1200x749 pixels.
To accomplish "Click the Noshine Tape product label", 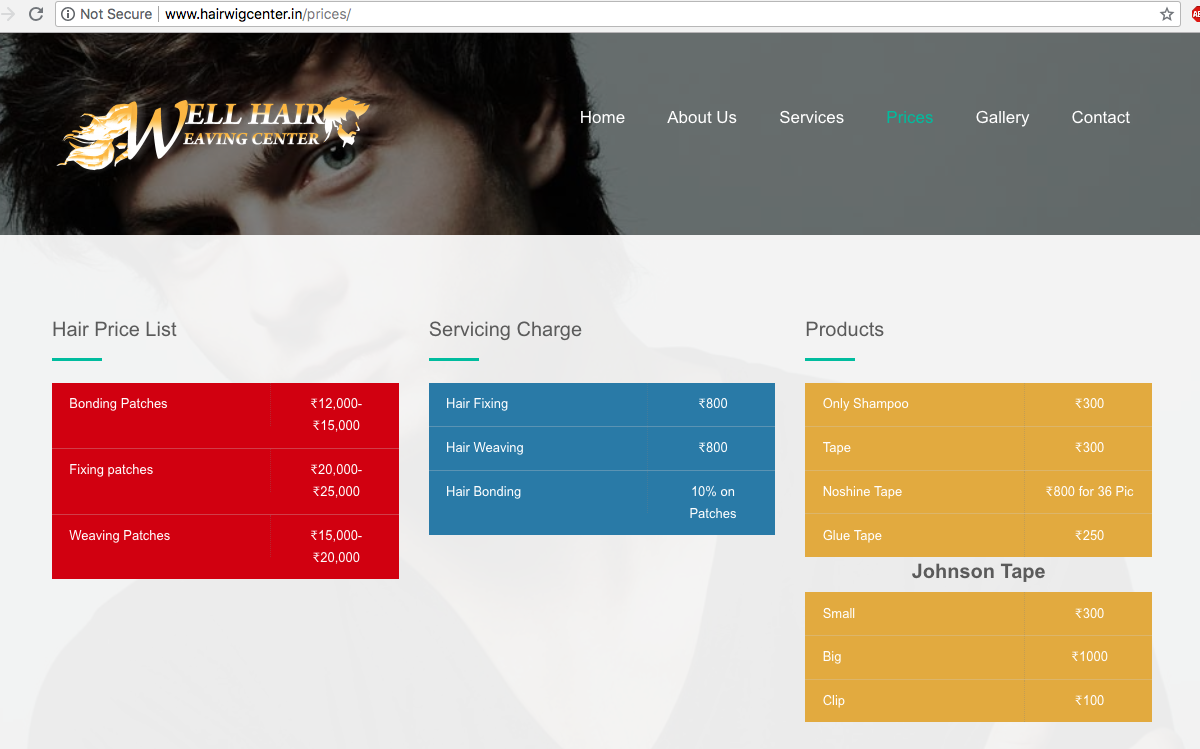I will [862, 492].
